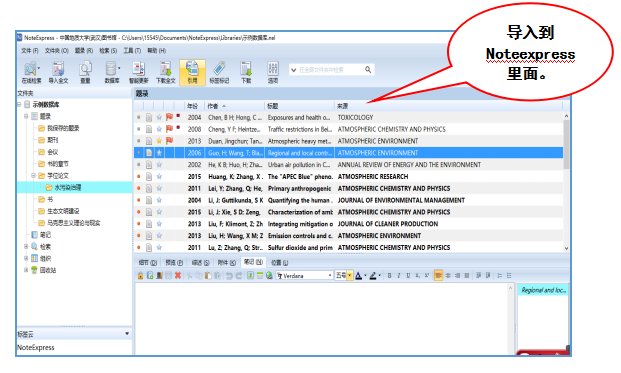The image size is (621, 373).
Task: Toggle star on the selected 2006 Guo row
Action: tap(159, 153)
